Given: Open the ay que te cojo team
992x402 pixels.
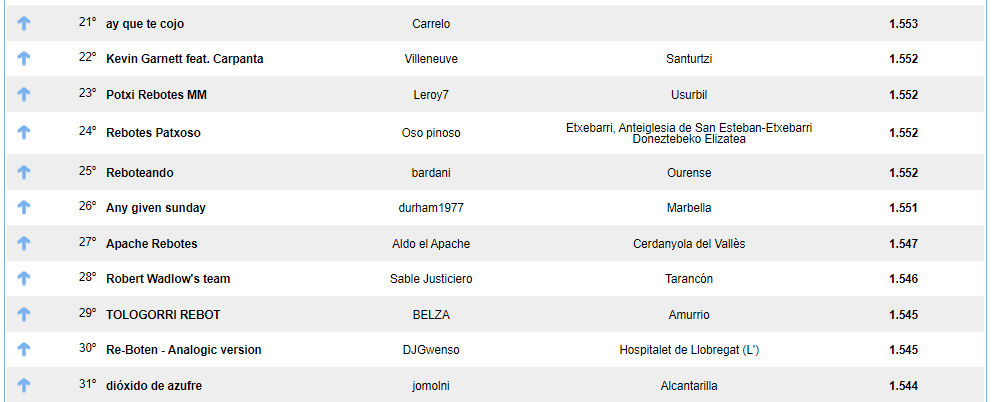Looking at the screenshot, I should point(145,23).
